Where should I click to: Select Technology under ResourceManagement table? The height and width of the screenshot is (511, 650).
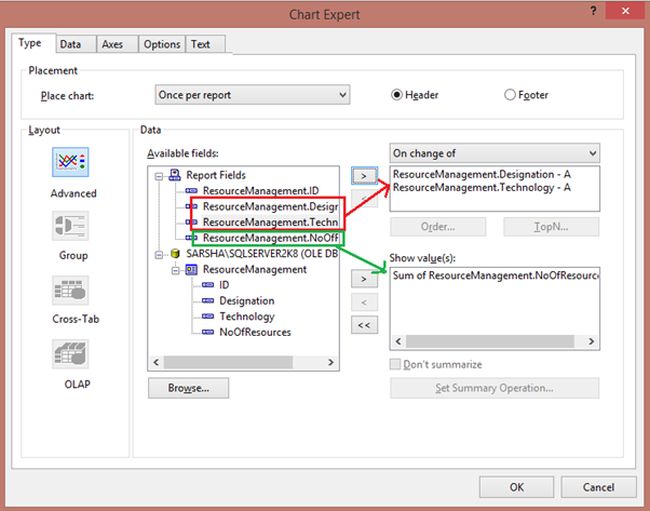(x=247, y=316)
